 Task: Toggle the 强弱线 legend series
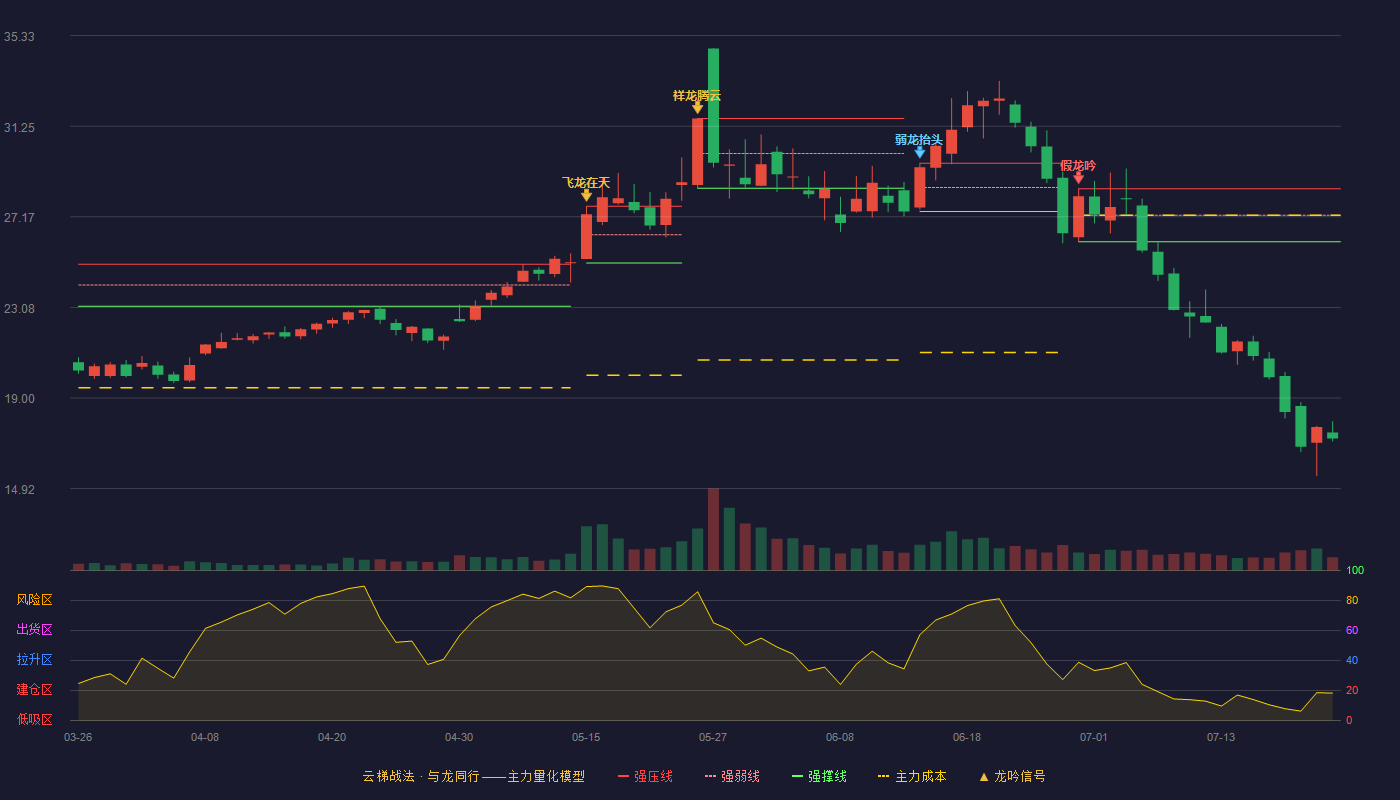click(732, 776)
